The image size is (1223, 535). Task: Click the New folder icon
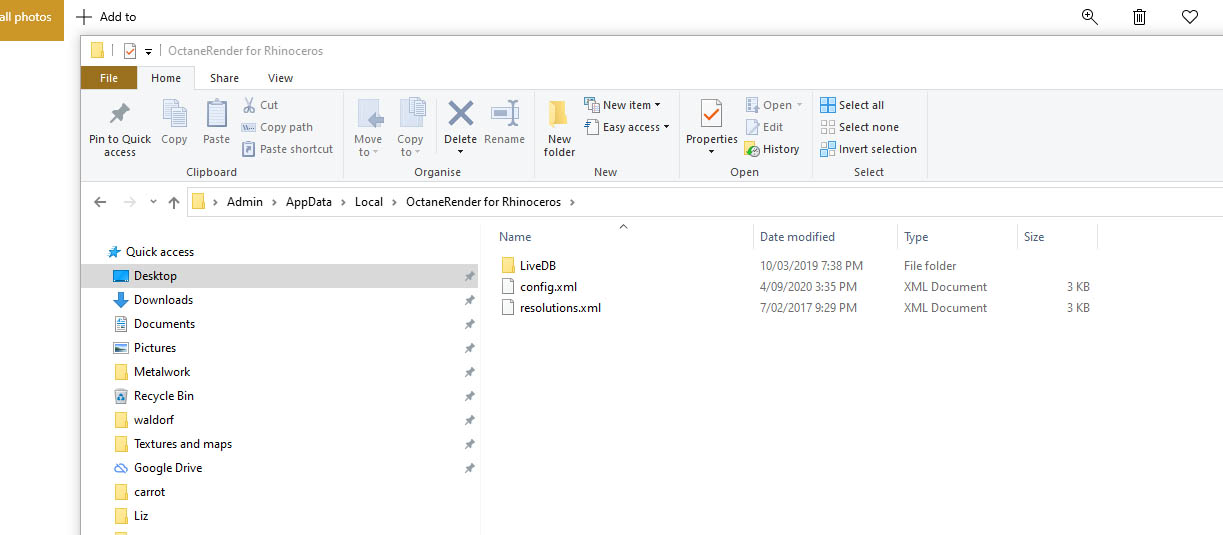tap(559, 114)
